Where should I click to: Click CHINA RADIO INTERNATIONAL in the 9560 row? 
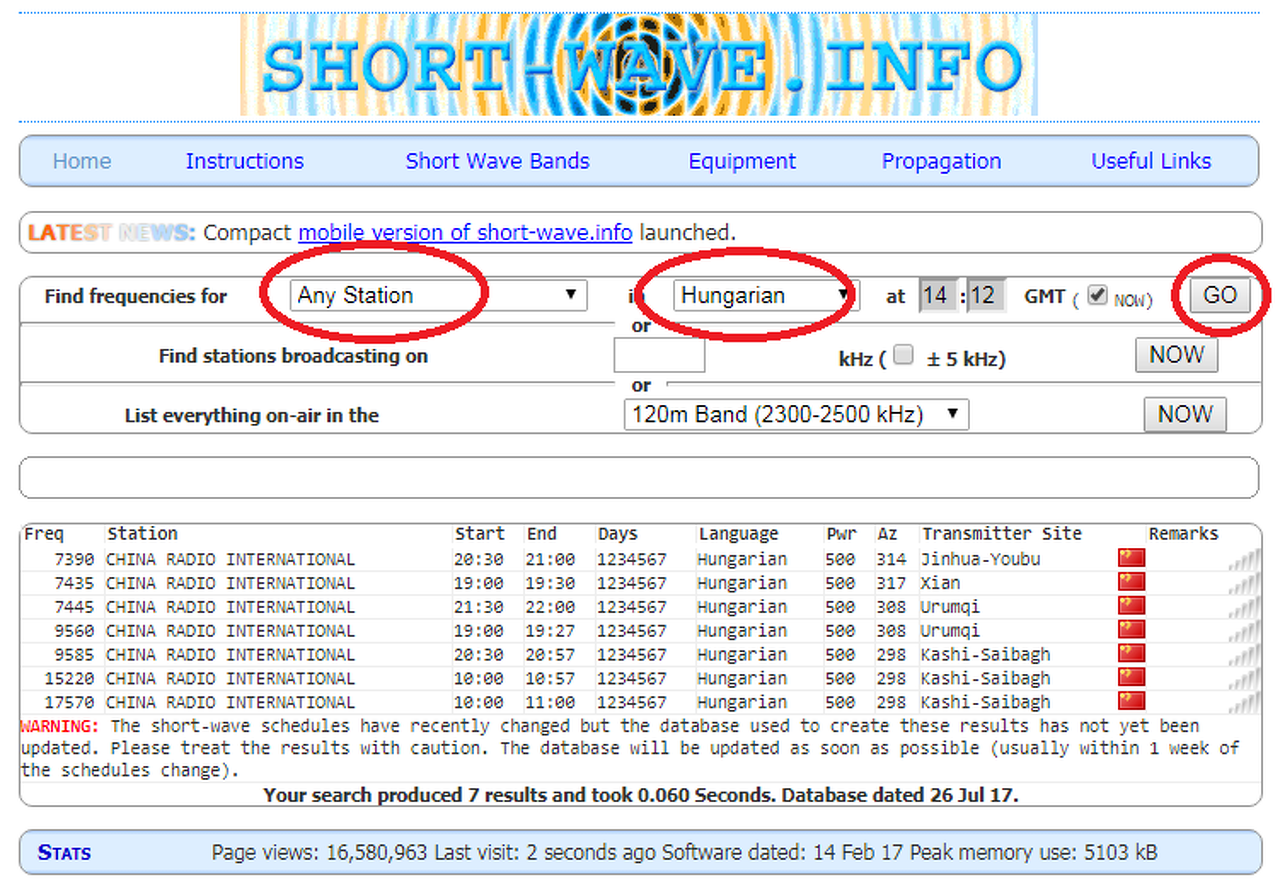point(231,631)
